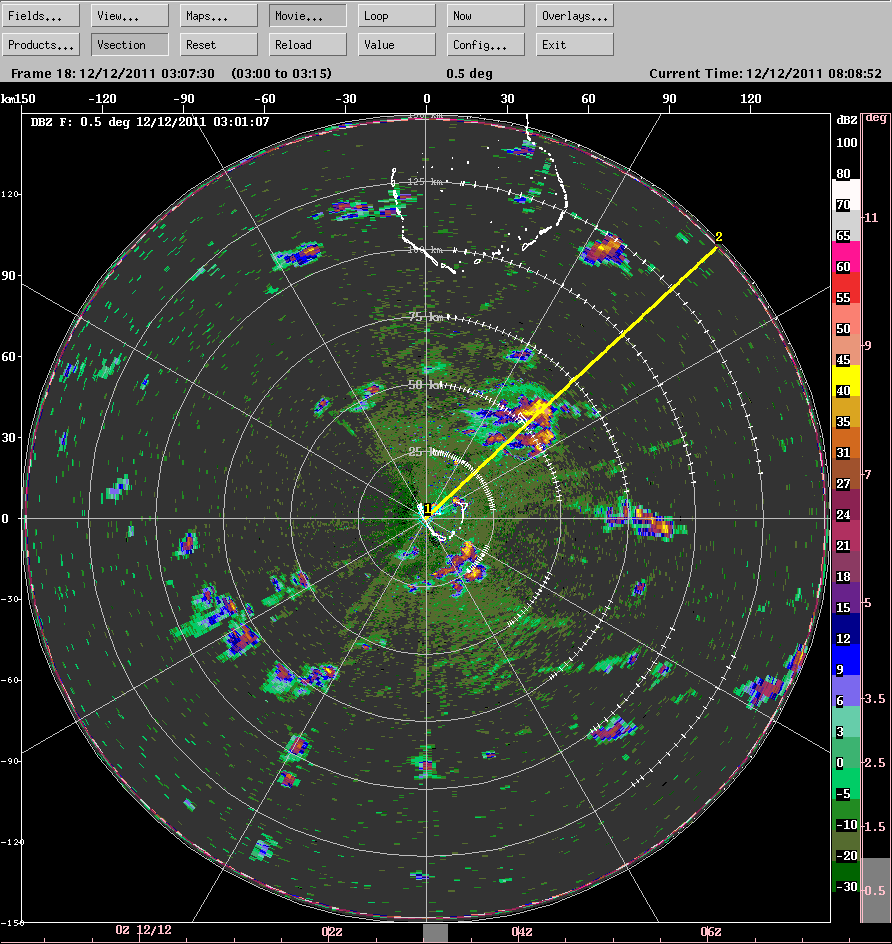Click the white 70 dBZ color swatch
Screen dimensions: 892x944
click(x=846, y=195)
